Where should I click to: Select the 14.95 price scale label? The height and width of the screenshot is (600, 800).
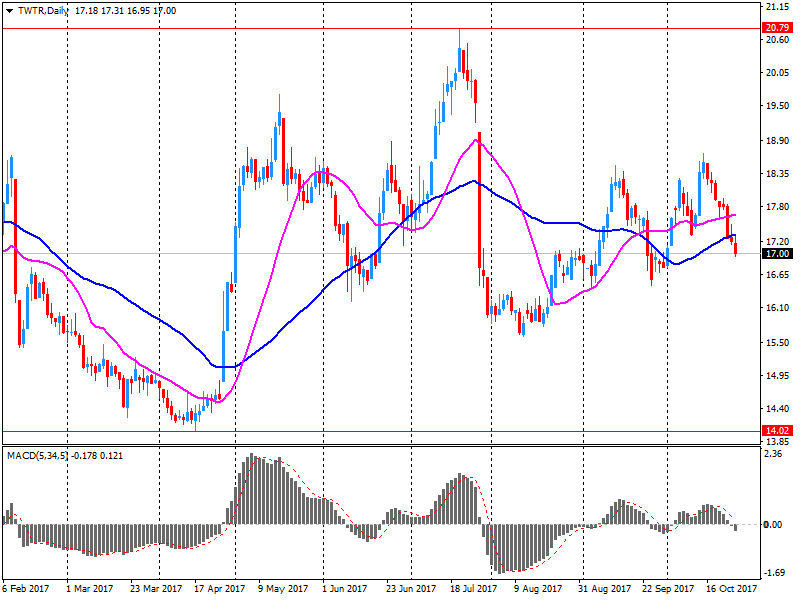(777, 376)
